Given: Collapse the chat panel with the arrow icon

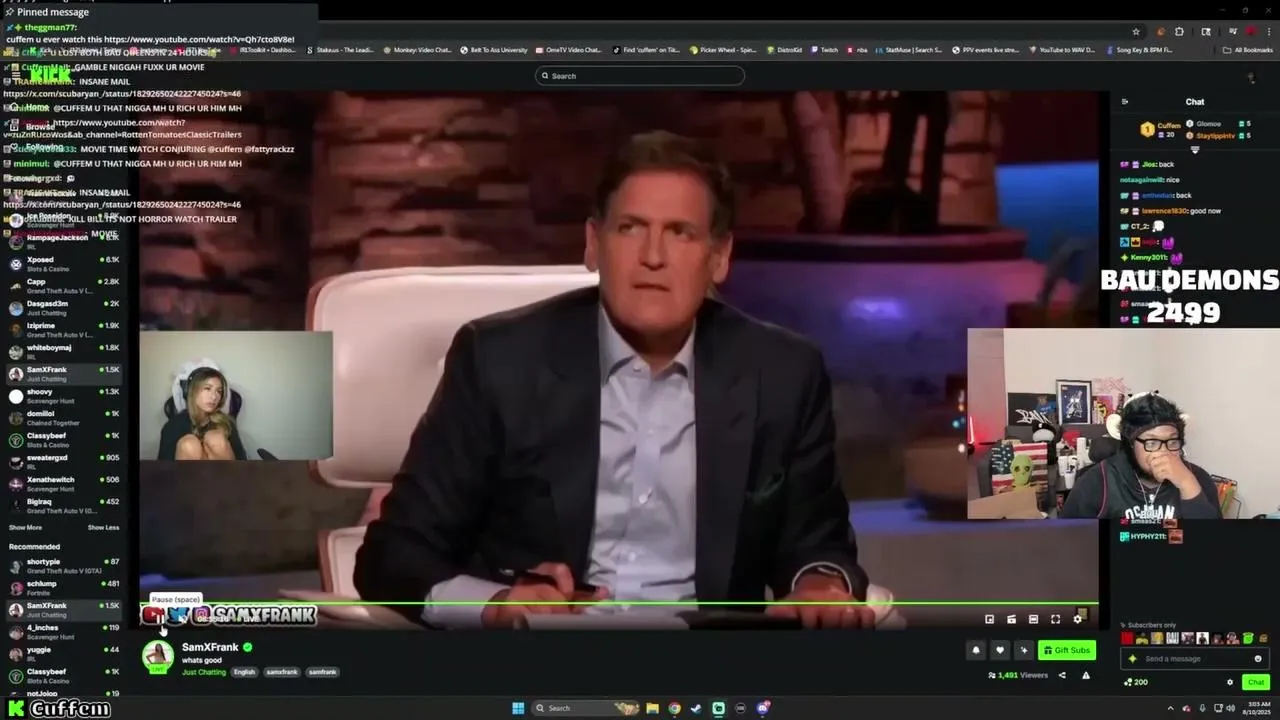Looking at the screenshot, I should tap(1125, 101).
